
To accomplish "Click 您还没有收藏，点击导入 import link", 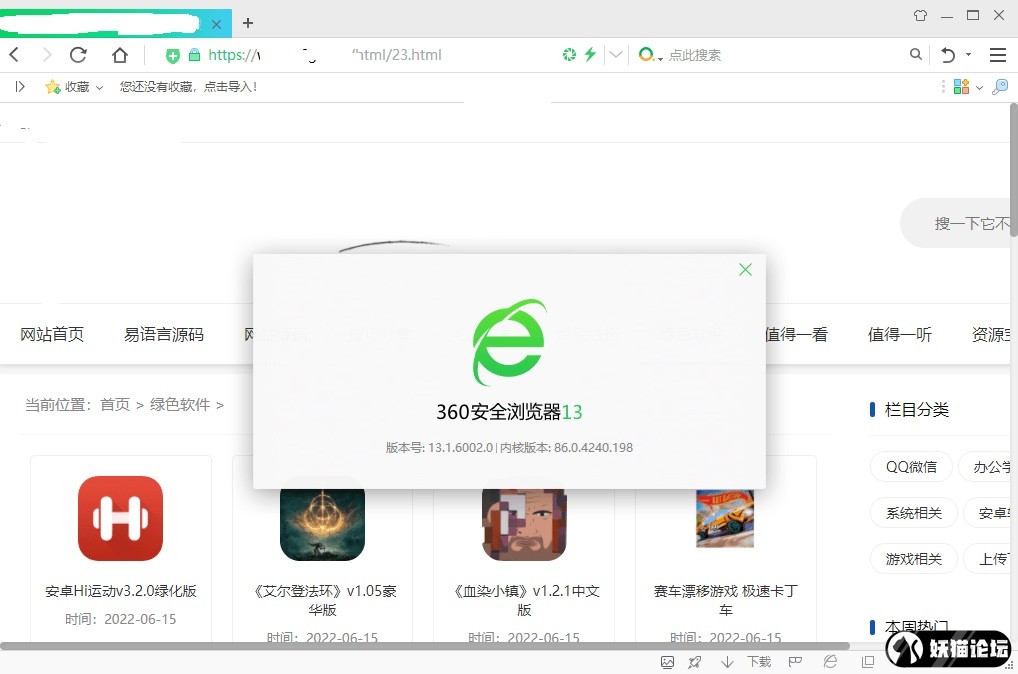I will click(188, 86).
